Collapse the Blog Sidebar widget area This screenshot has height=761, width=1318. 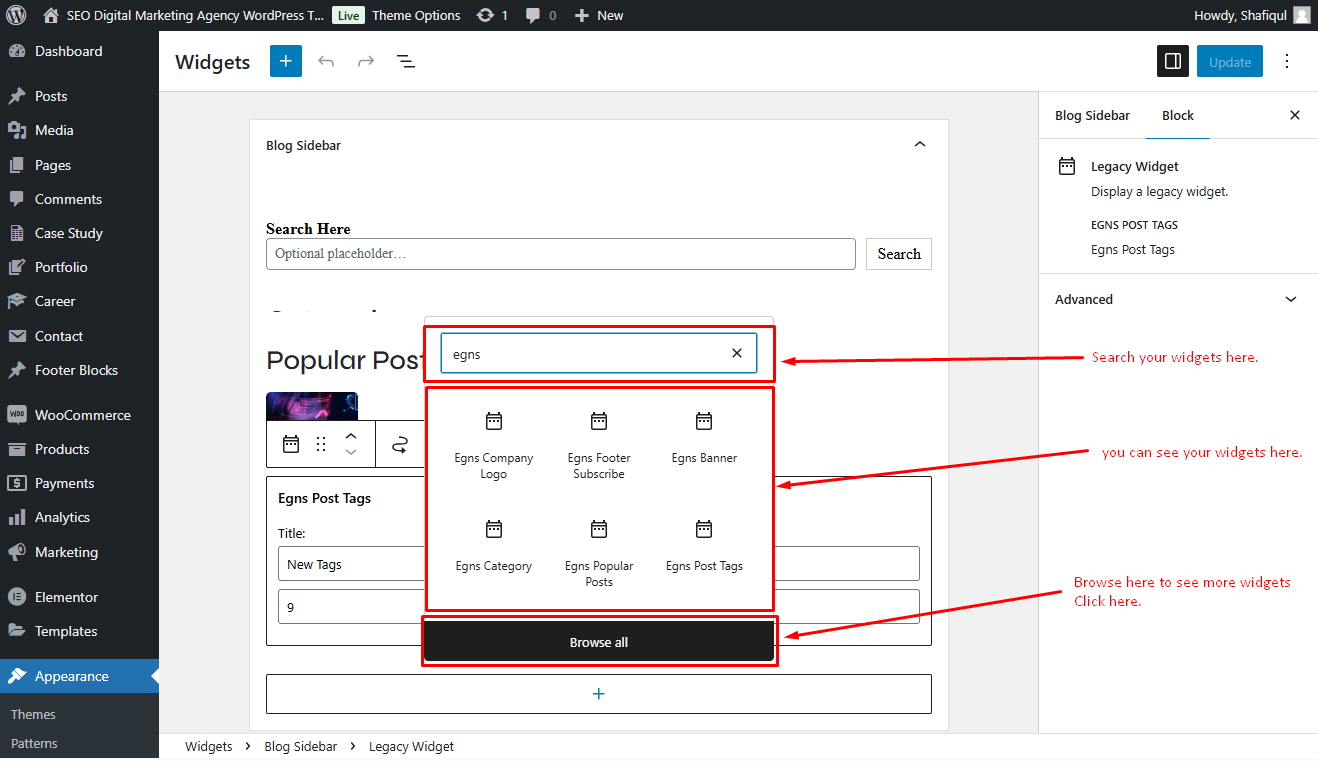(920, 145)
